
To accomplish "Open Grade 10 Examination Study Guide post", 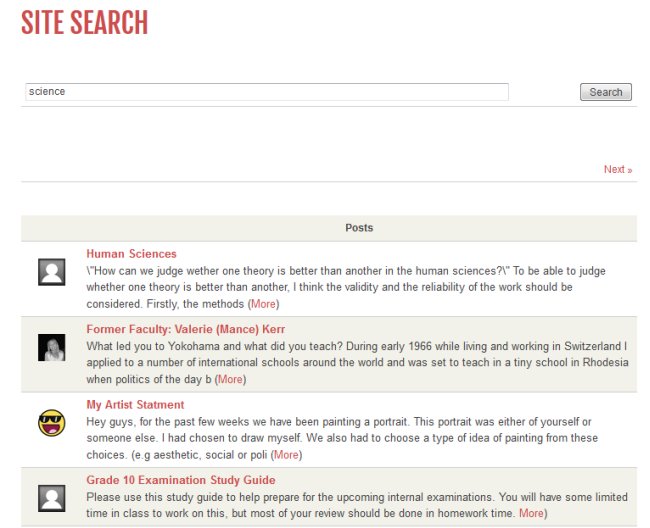I will point(181,480).
